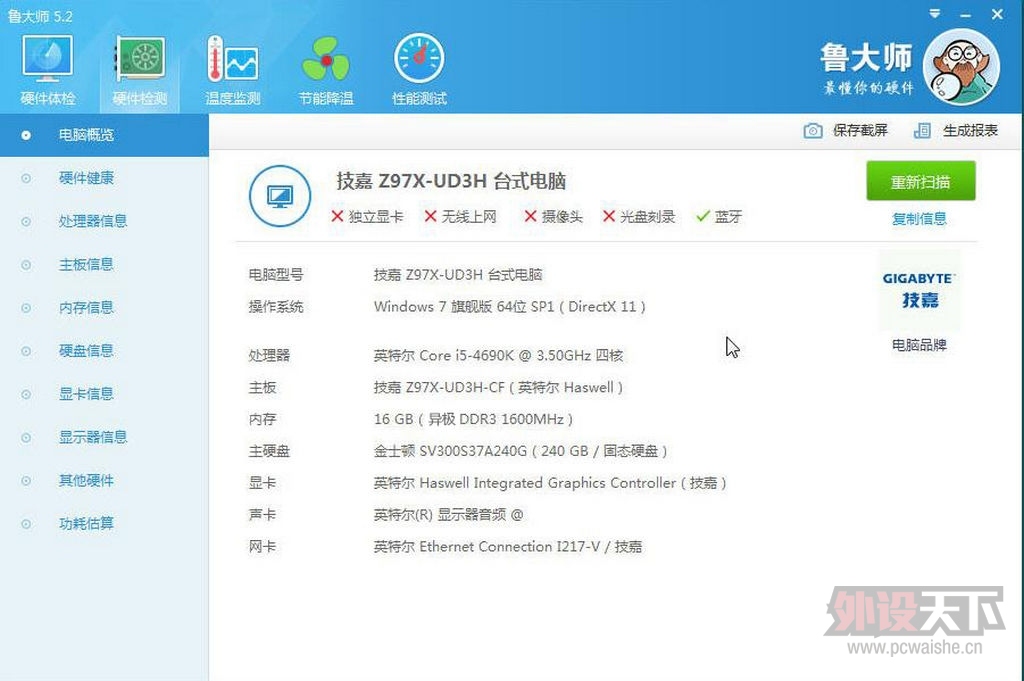Viewport: 1024px width, 681px height.
Task: Click red X beside 独立显卡
Action: 337,216
